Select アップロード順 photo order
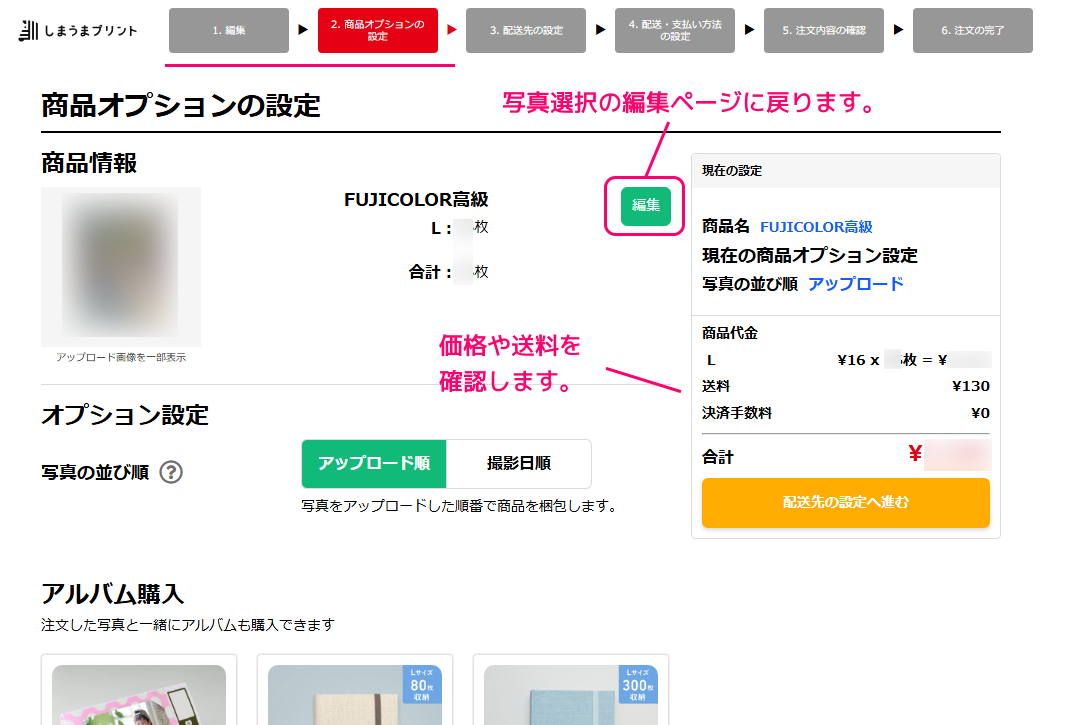The width and height of the screenshot is (1065, 725). coord(374,464)
